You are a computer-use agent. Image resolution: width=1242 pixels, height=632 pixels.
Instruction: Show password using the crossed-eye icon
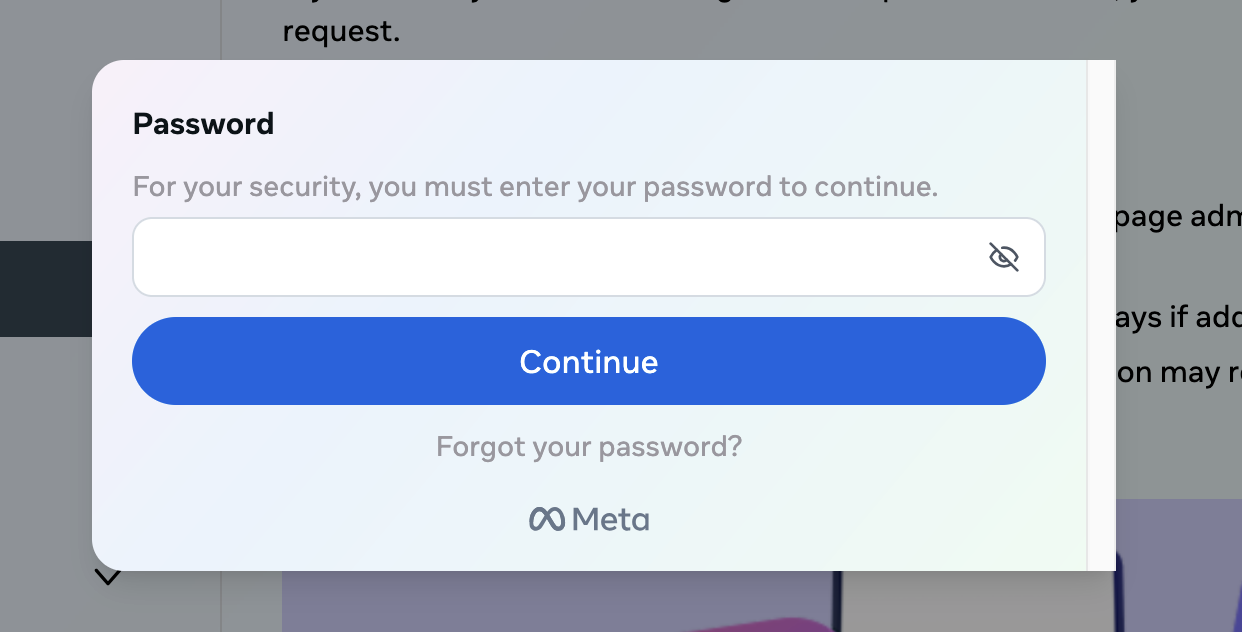(x=1003, y=257)
